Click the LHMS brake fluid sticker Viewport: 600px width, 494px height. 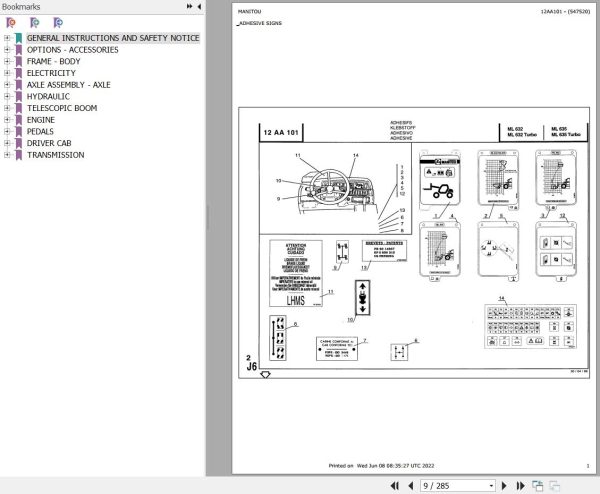296,273
